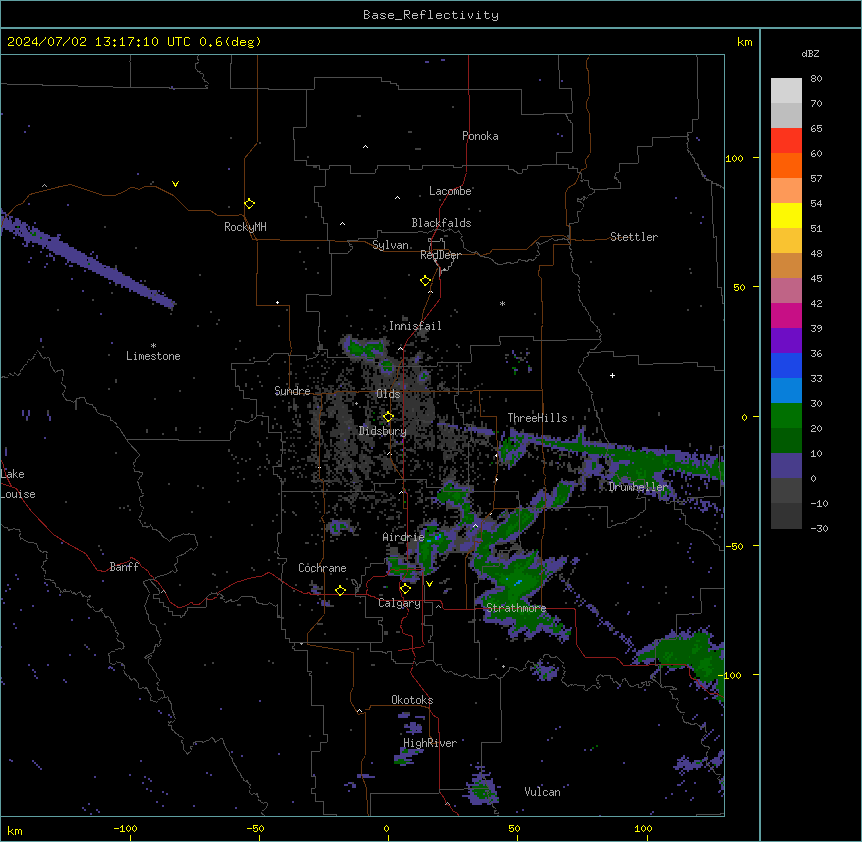Click the yellow diamond marker below Cochrane

(340, 591)
